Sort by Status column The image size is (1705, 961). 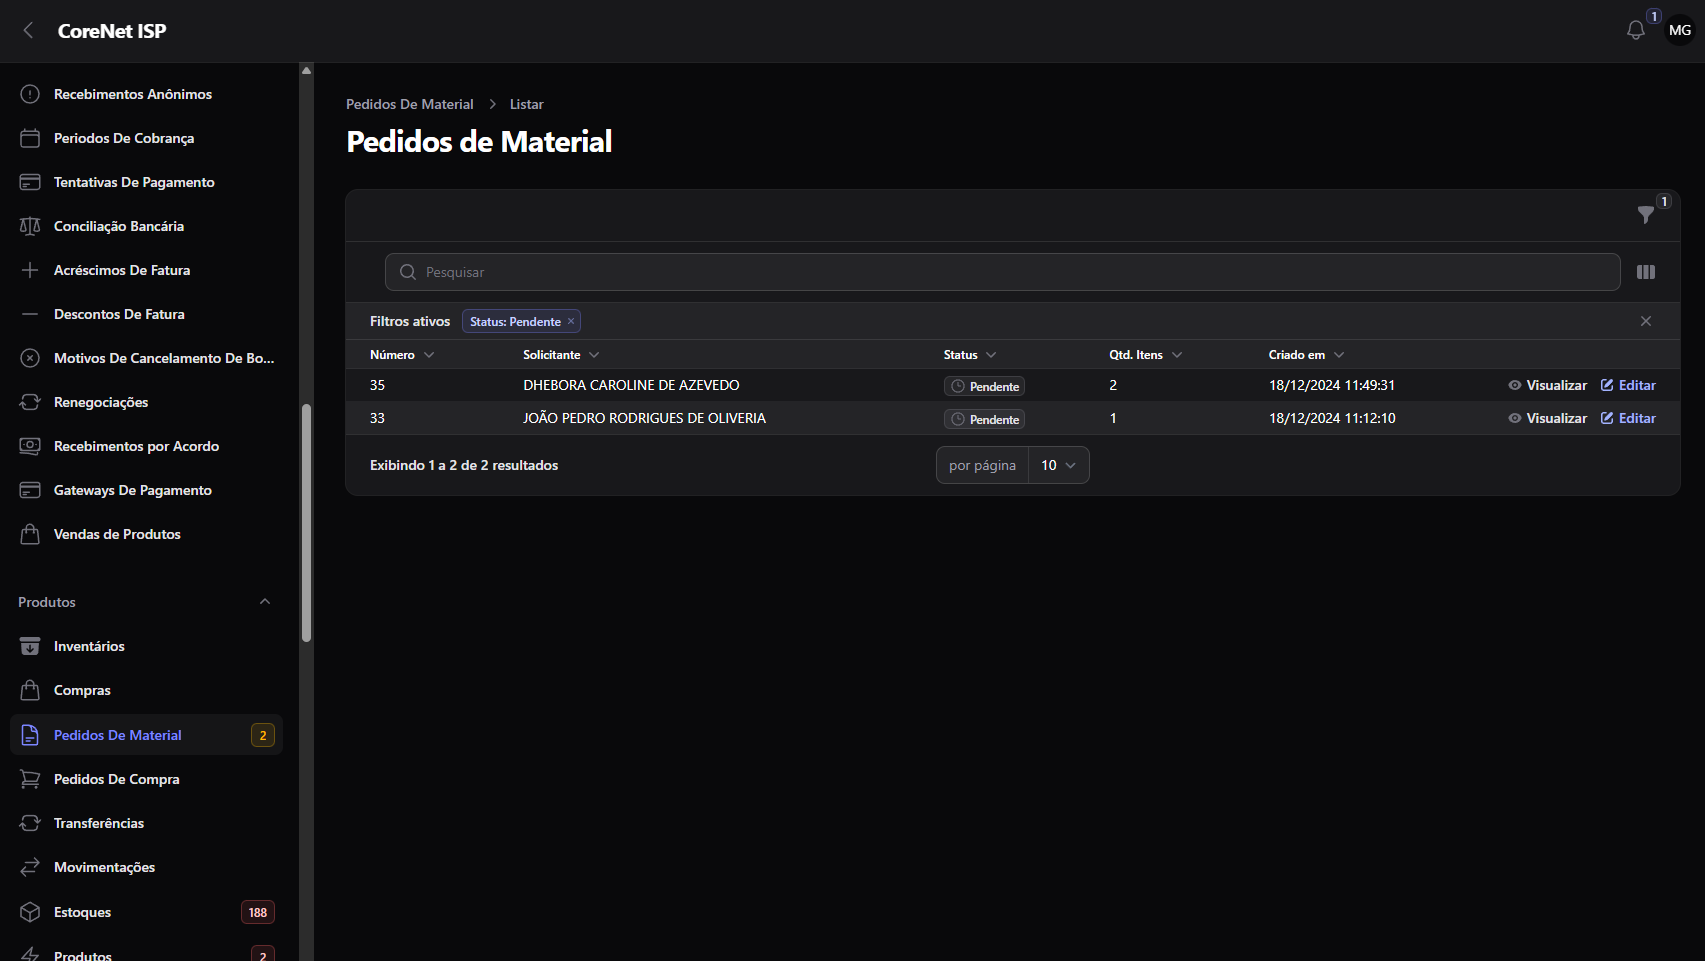click(970, 355)
